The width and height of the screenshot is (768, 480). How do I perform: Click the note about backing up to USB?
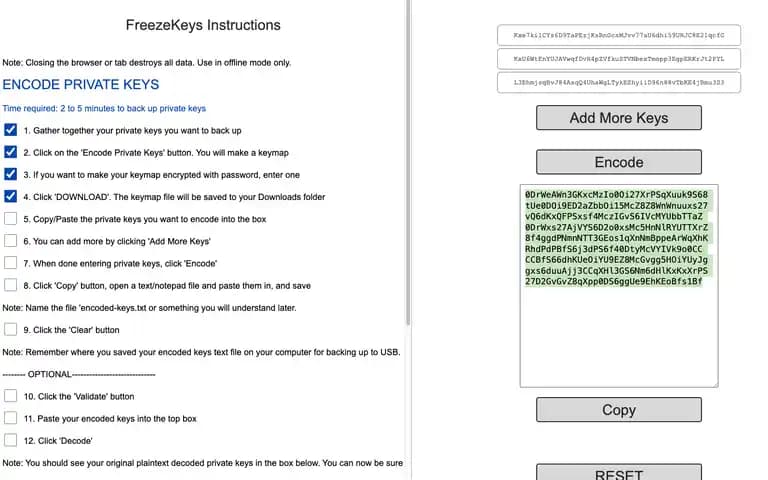[201, 352]
